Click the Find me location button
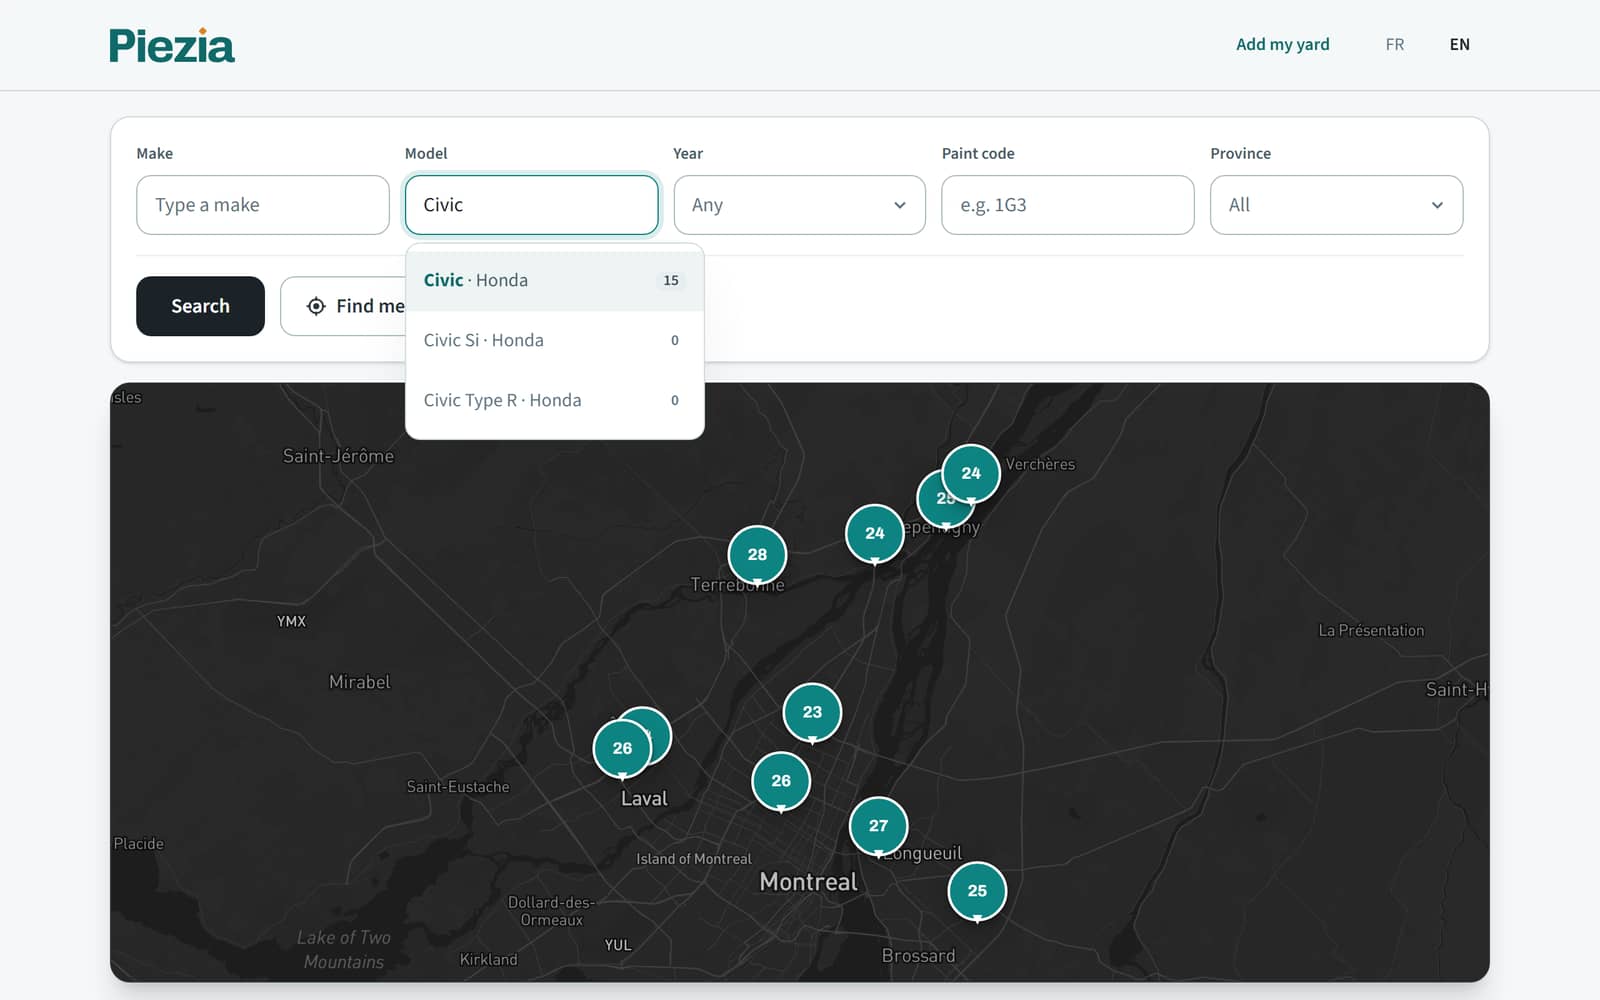Image resolution: width=1600 pixels, height=1000 pixels. [343, 306]
